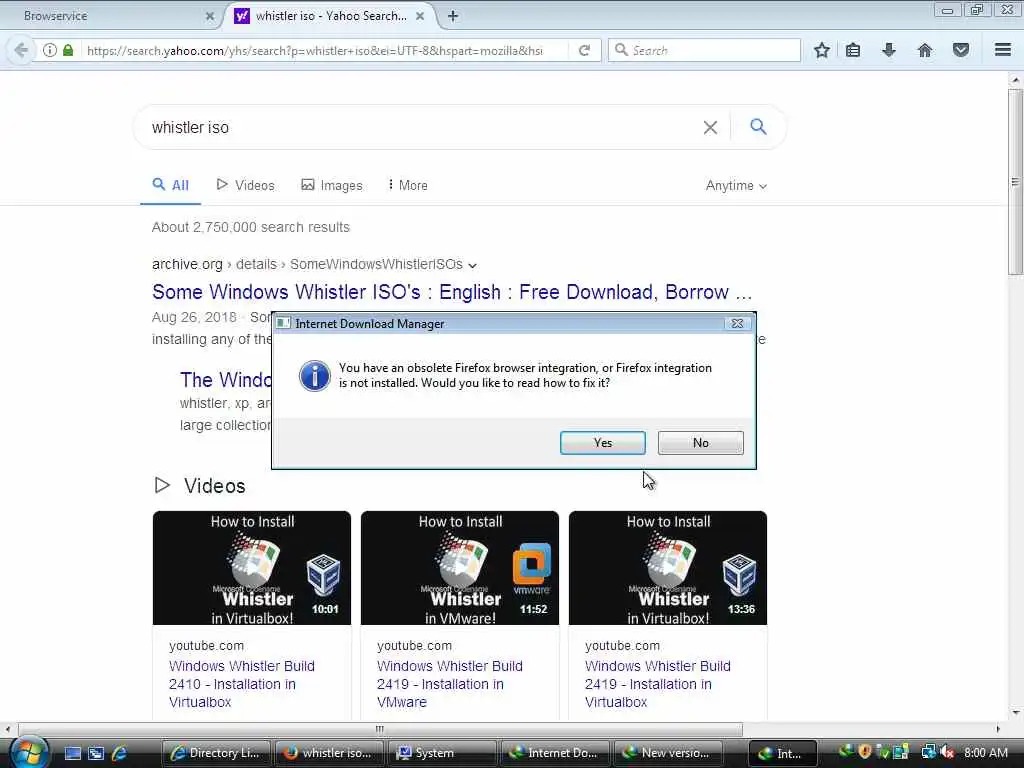This screenshot has width=1024, height=768.
Task: Click Show Desktop quick launch icon
Action: [x=73, y=753]
